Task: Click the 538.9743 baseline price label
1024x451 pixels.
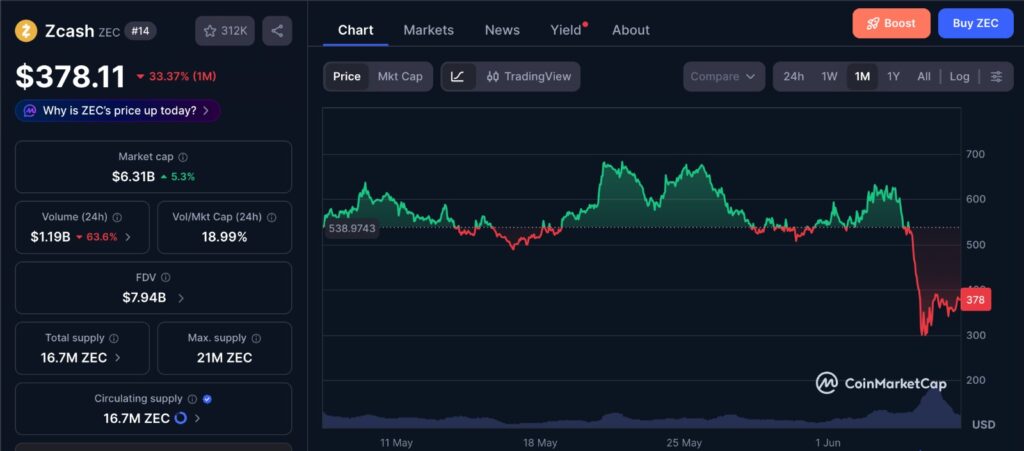Action: tap(351, 228)
